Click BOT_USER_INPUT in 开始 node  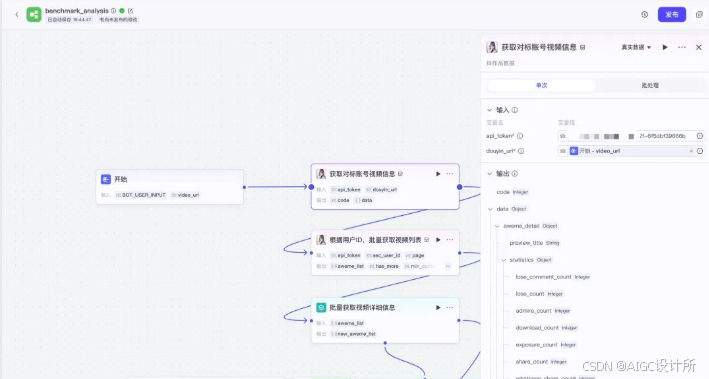[x=141, y=195]
